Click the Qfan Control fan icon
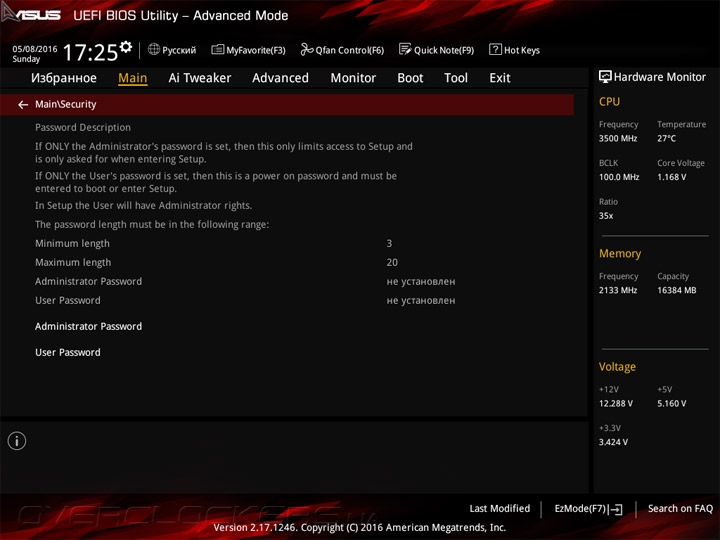This screenshot has width=720, height=540. tap(306, 49)
